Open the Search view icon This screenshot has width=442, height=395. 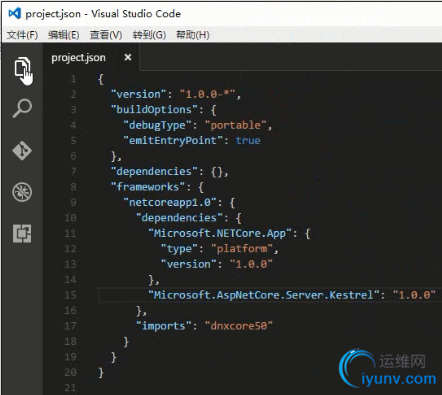[22, 108]
